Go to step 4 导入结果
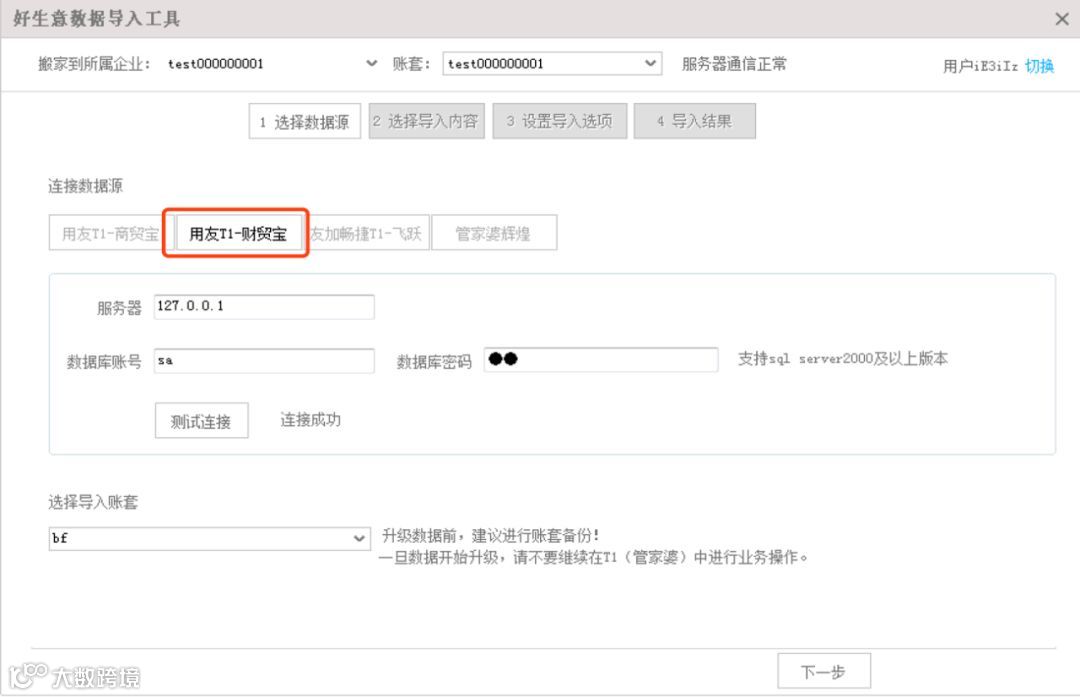The image size is (1080, 697). 694,121
